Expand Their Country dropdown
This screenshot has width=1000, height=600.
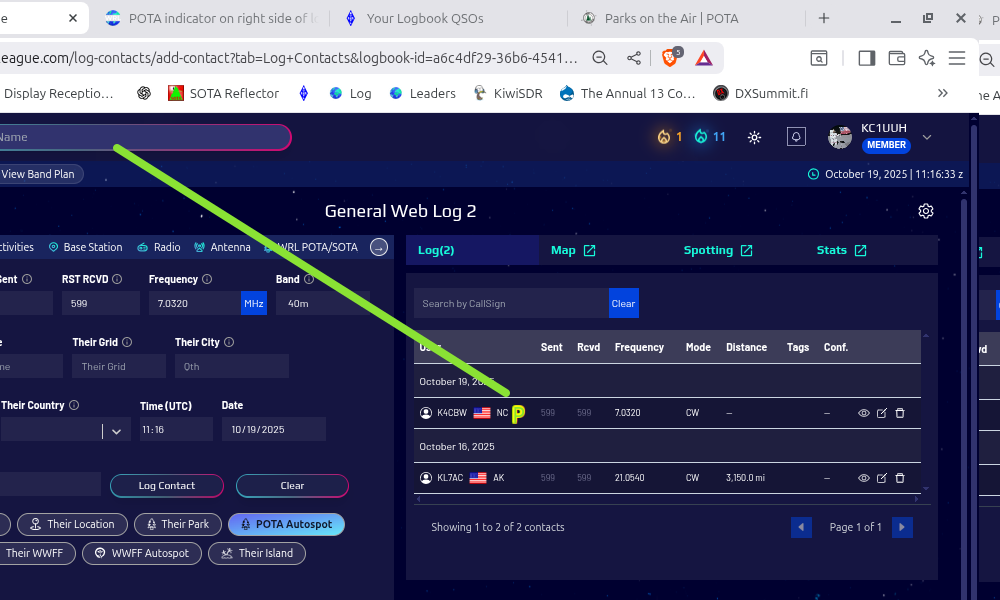[x=116, y=432]
